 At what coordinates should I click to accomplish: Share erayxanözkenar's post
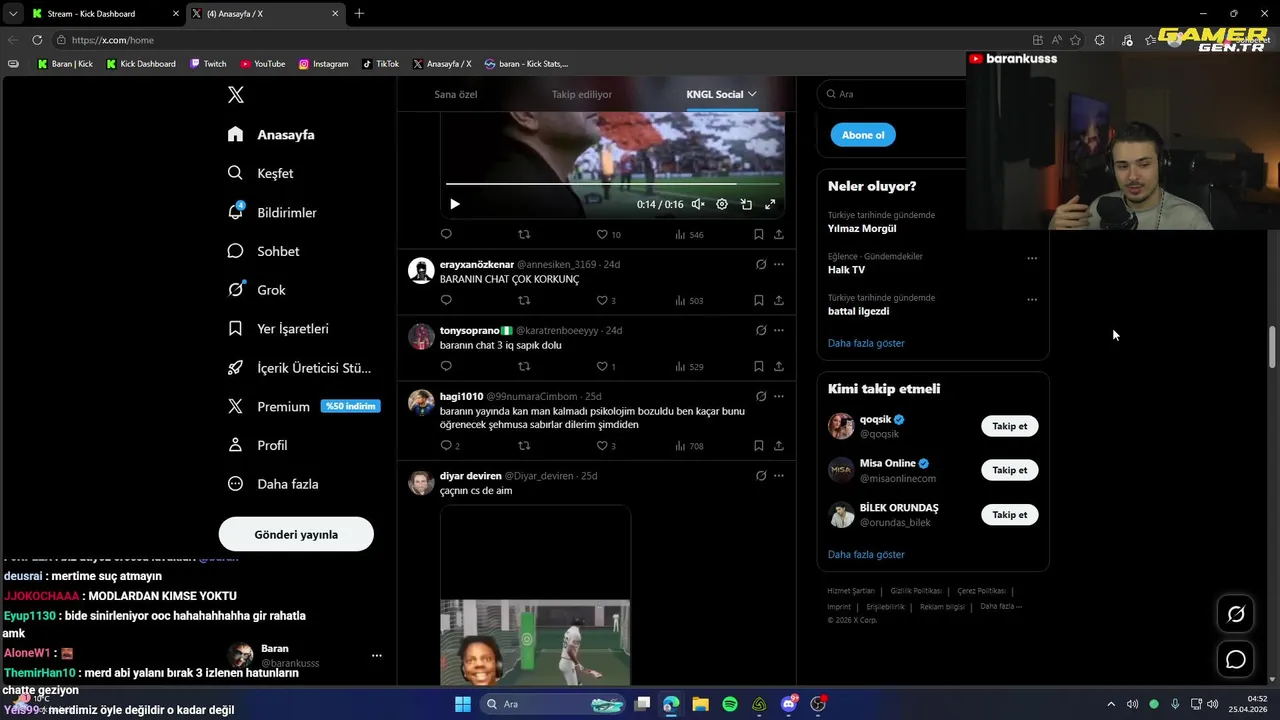pyautogui.click(x=778, y=300)
